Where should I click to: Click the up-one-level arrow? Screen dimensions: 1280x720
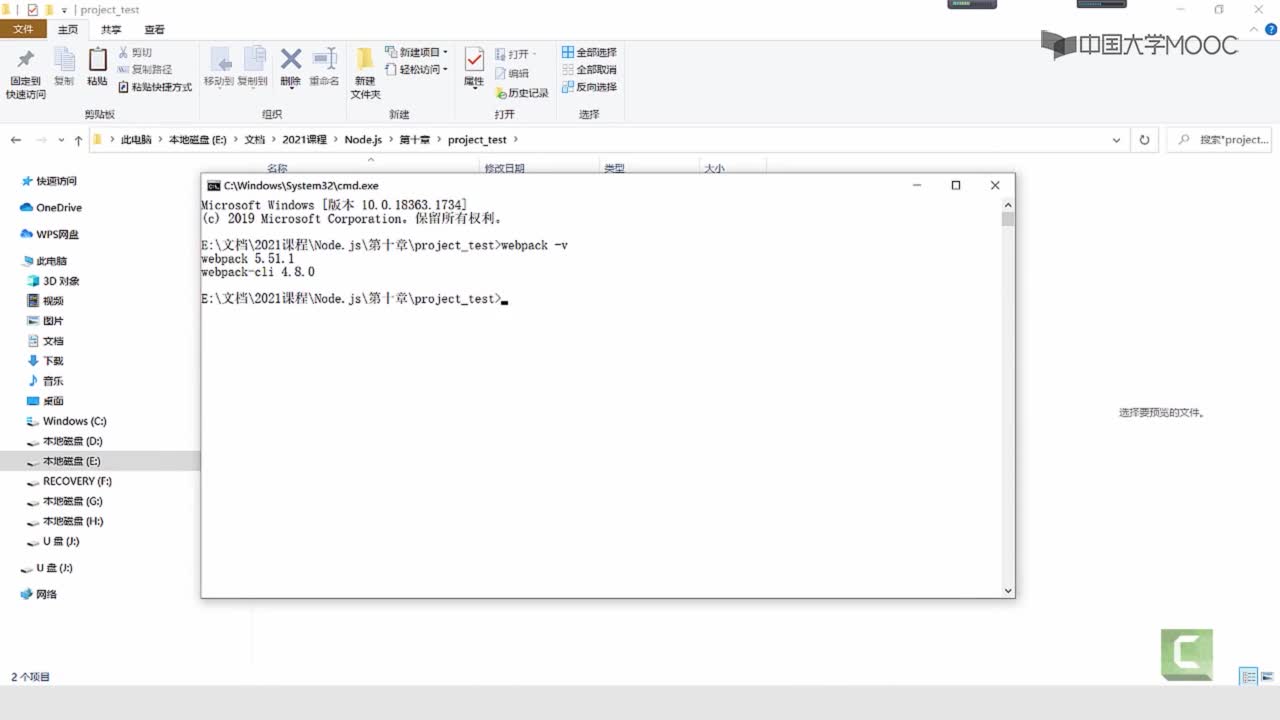coord(79,140)
